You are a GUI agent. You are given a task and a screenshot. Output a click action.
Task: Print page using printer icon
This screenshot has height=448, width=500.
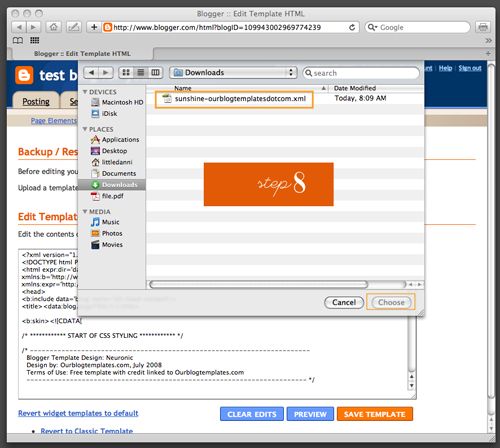pyautogui.click(x=483, y=27)
